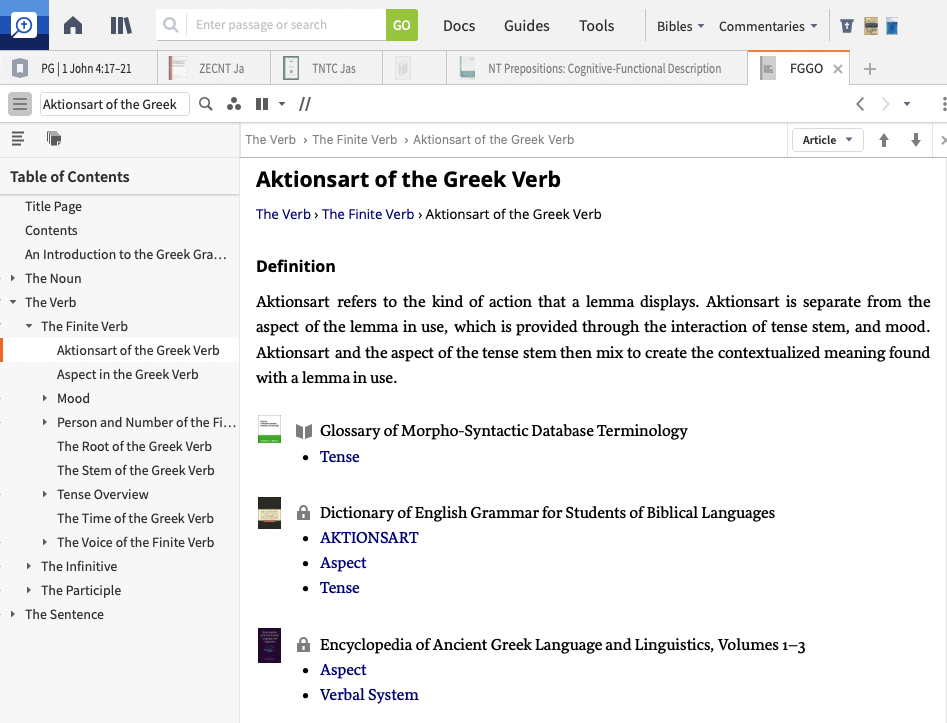Click Dictionary of English Grammar book cover
Viewport: 947px width, 723px height.
(x=269, y=513)
